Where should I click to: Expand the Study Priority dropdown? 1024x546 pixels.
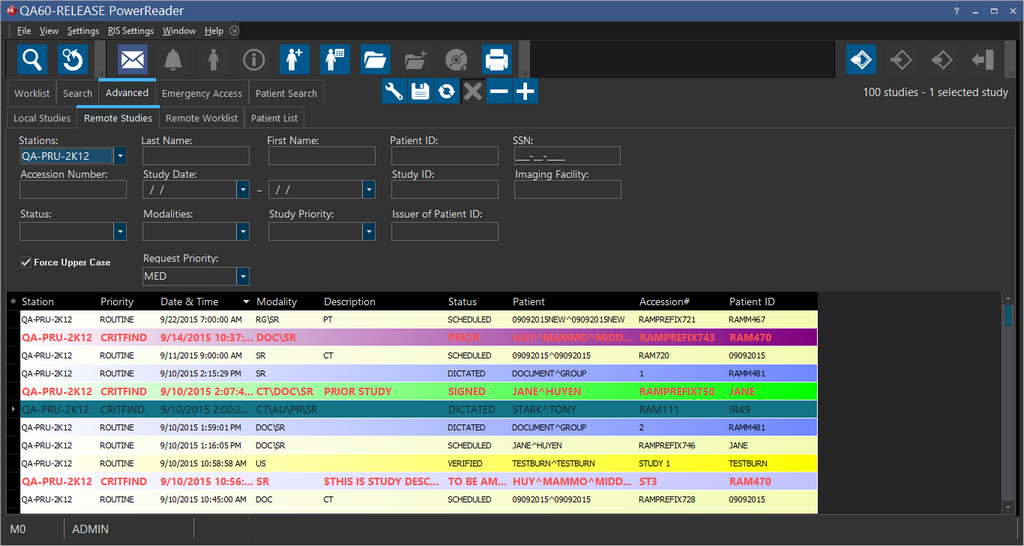(369, 231)
